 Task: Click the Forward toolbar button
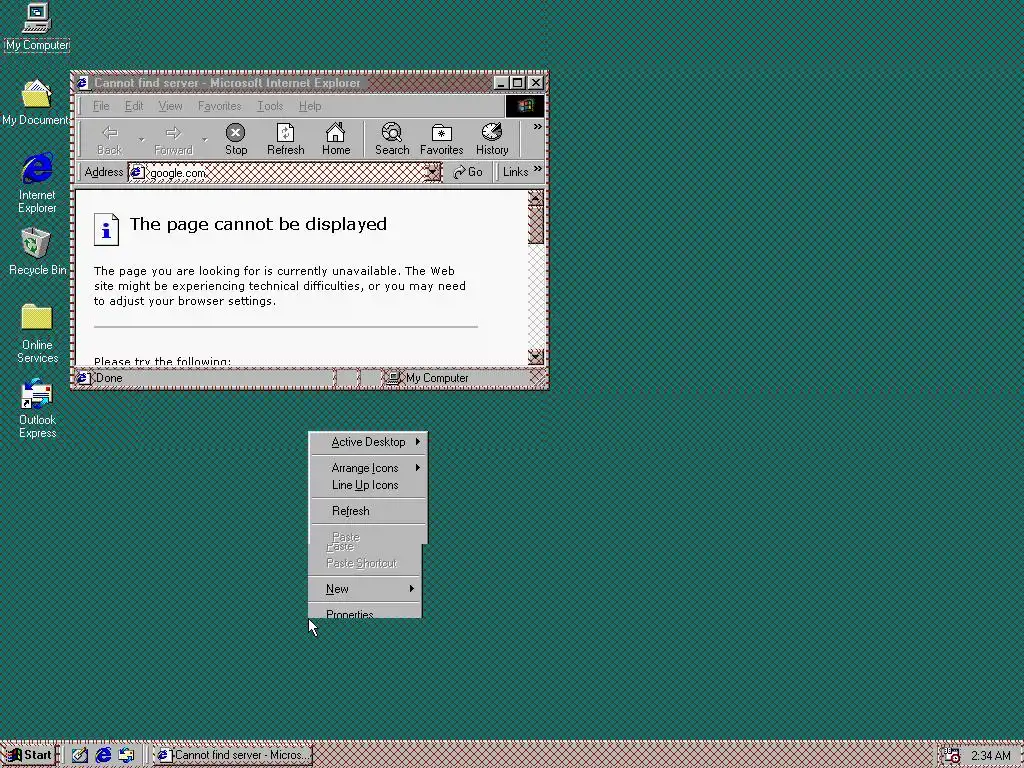173,140
